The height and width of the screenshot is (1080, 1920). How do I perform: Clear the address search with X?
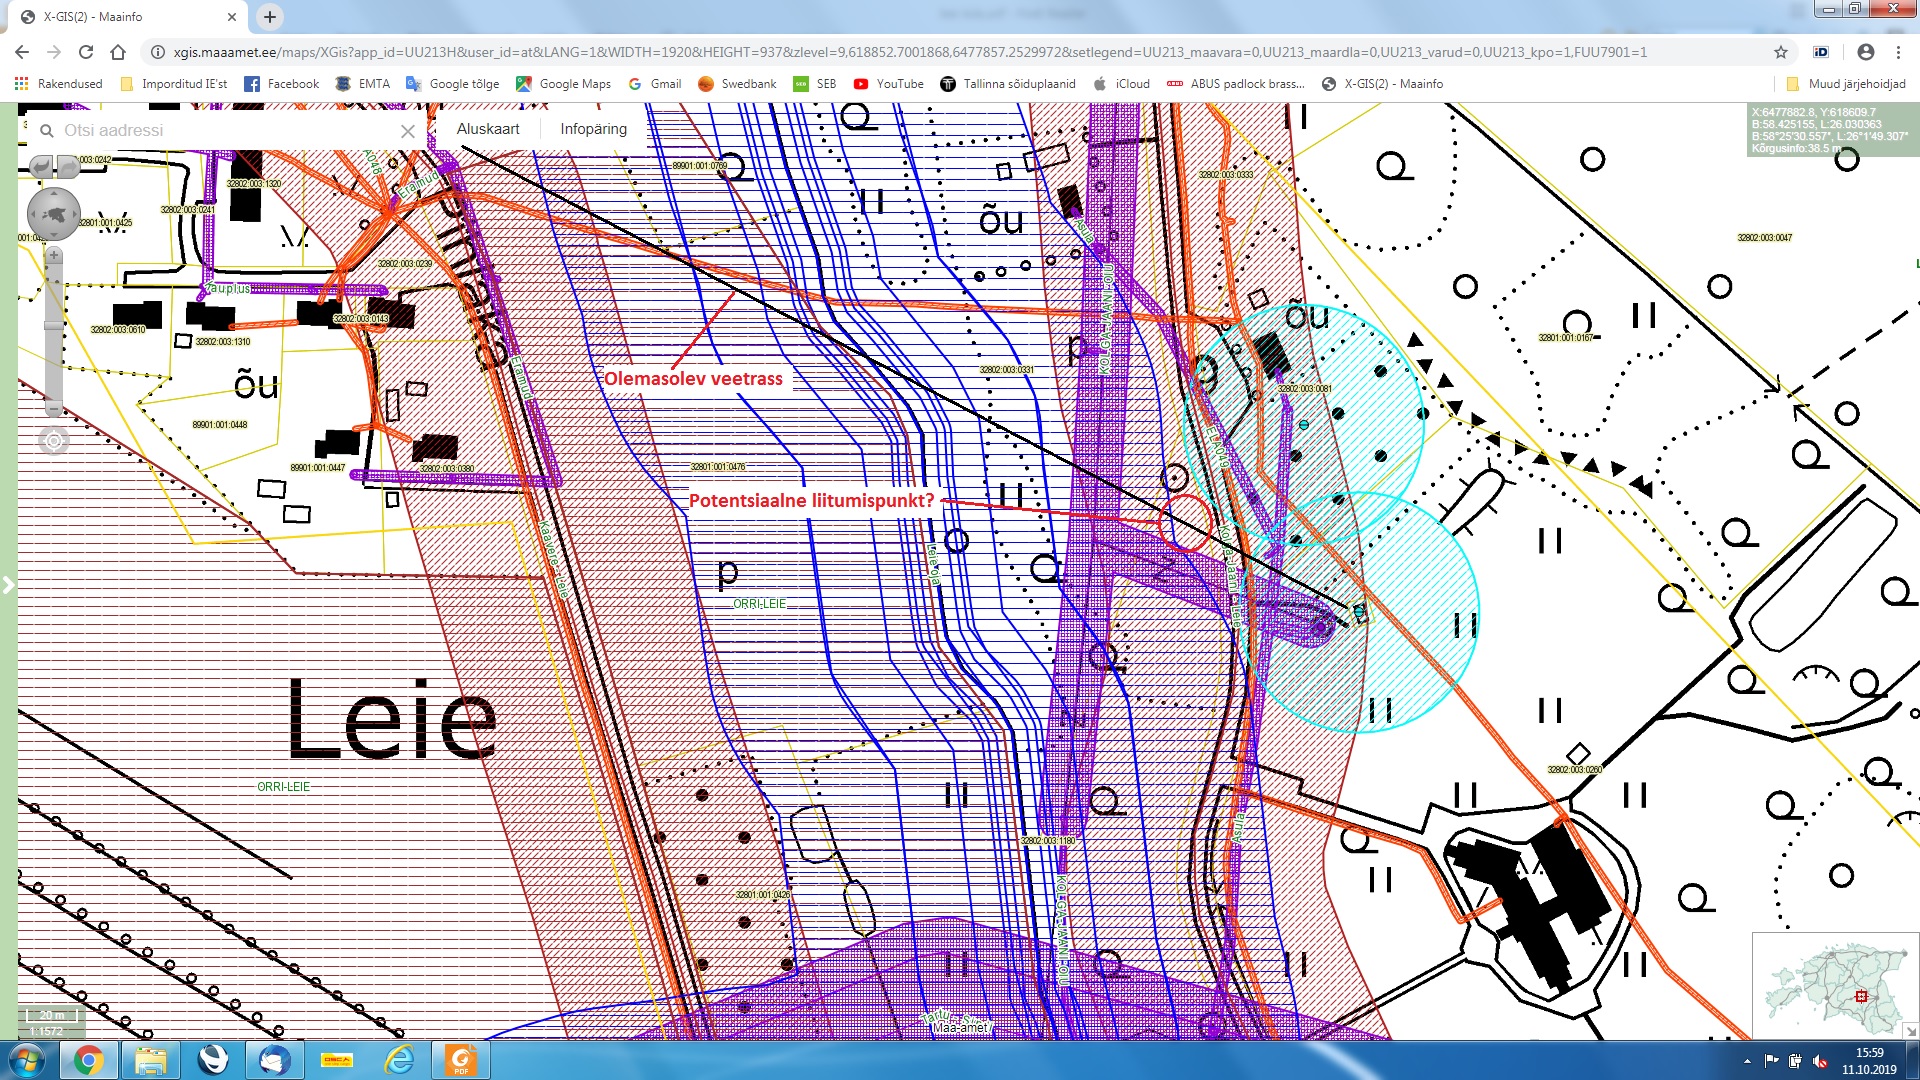(408, 131)
